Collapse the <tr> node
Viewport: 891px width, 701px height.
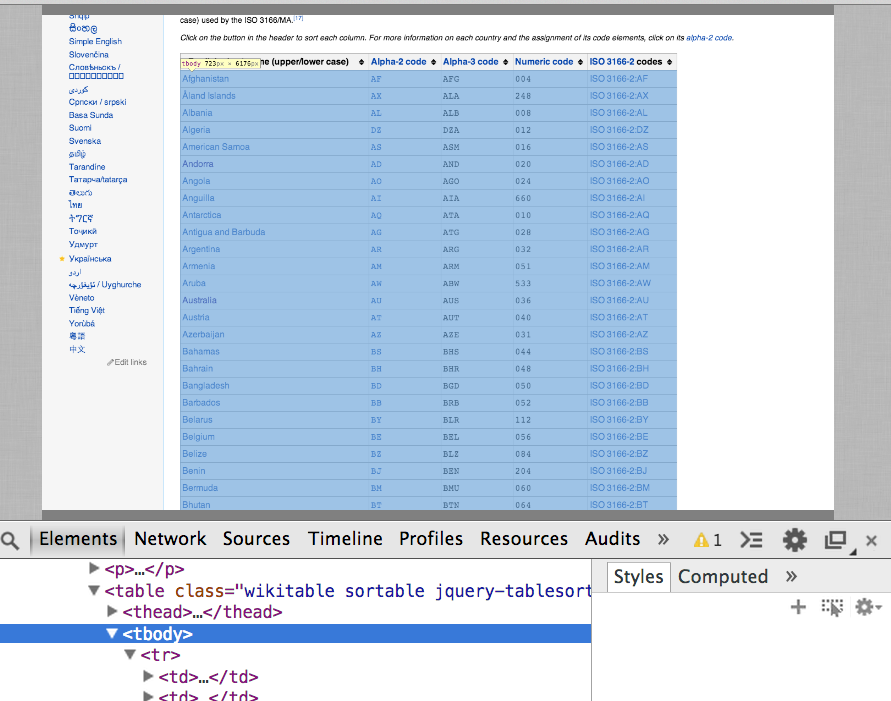point(130,654)
